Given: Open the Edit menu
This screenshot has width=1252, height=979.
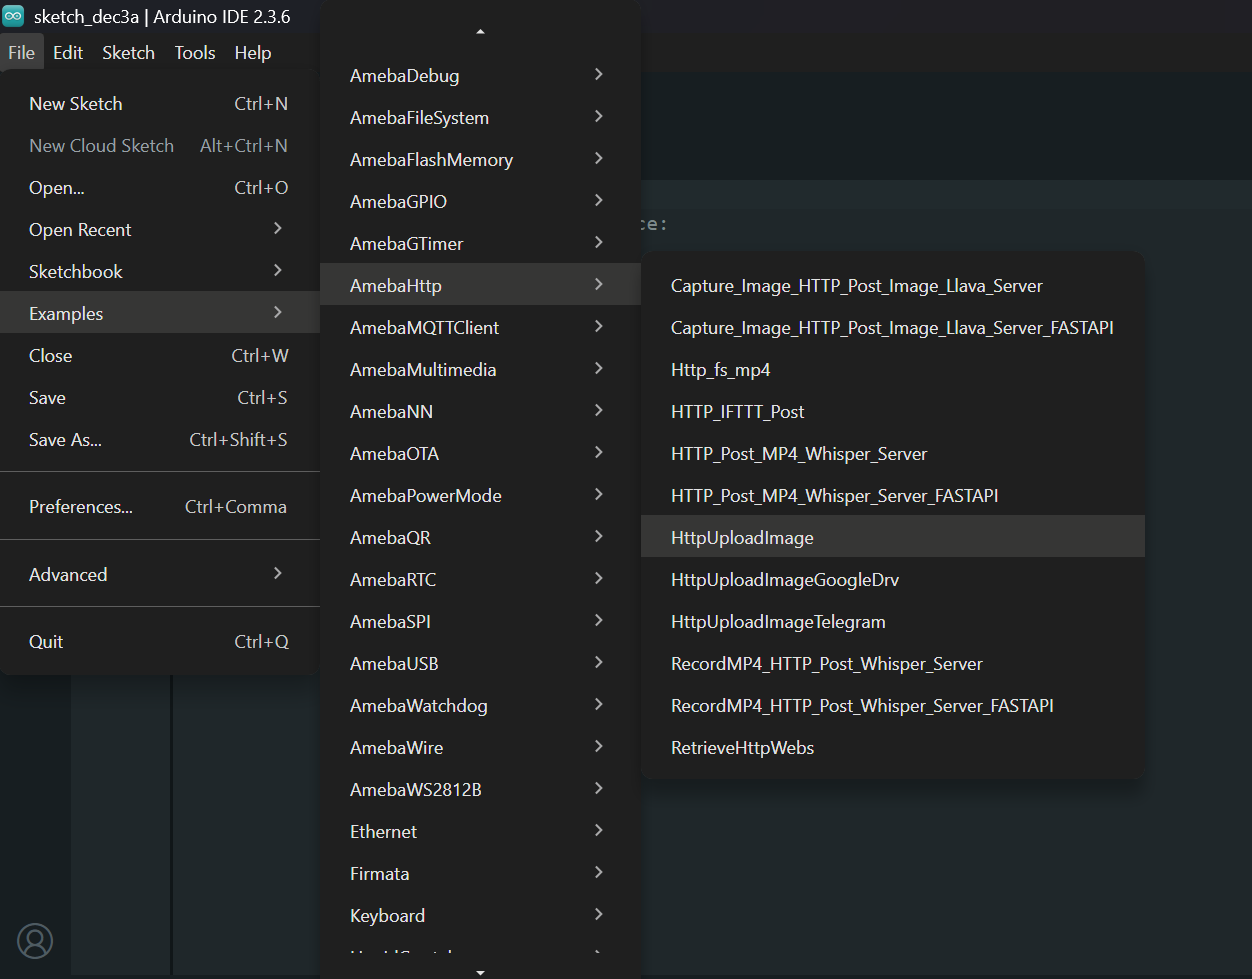Looking at the screenshot, I should click(x=68, y=53).
